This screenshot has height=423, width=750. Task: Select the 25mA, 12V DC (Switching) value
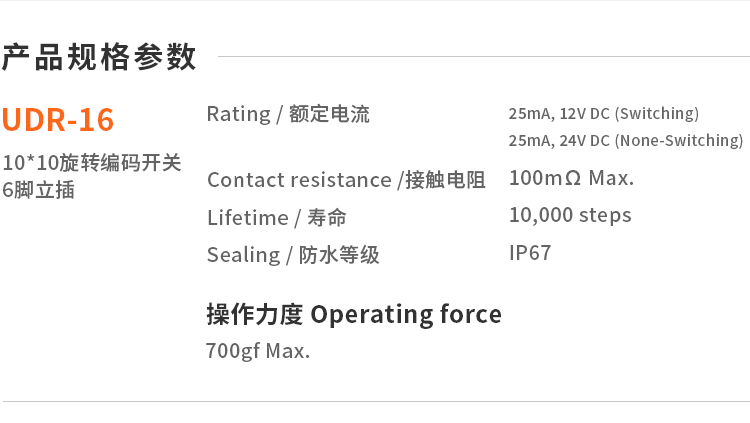click(x=604, y=114)
